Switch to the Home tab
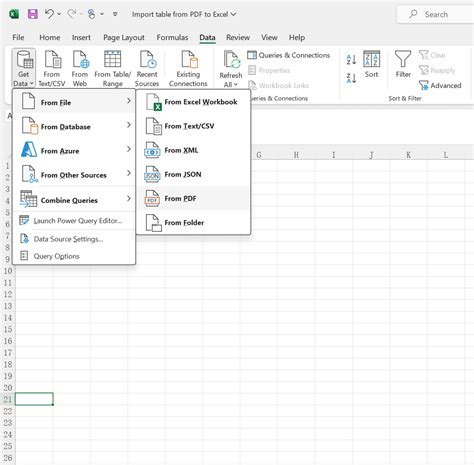Screen dimensions: 474x465 (x=50, y=37)
